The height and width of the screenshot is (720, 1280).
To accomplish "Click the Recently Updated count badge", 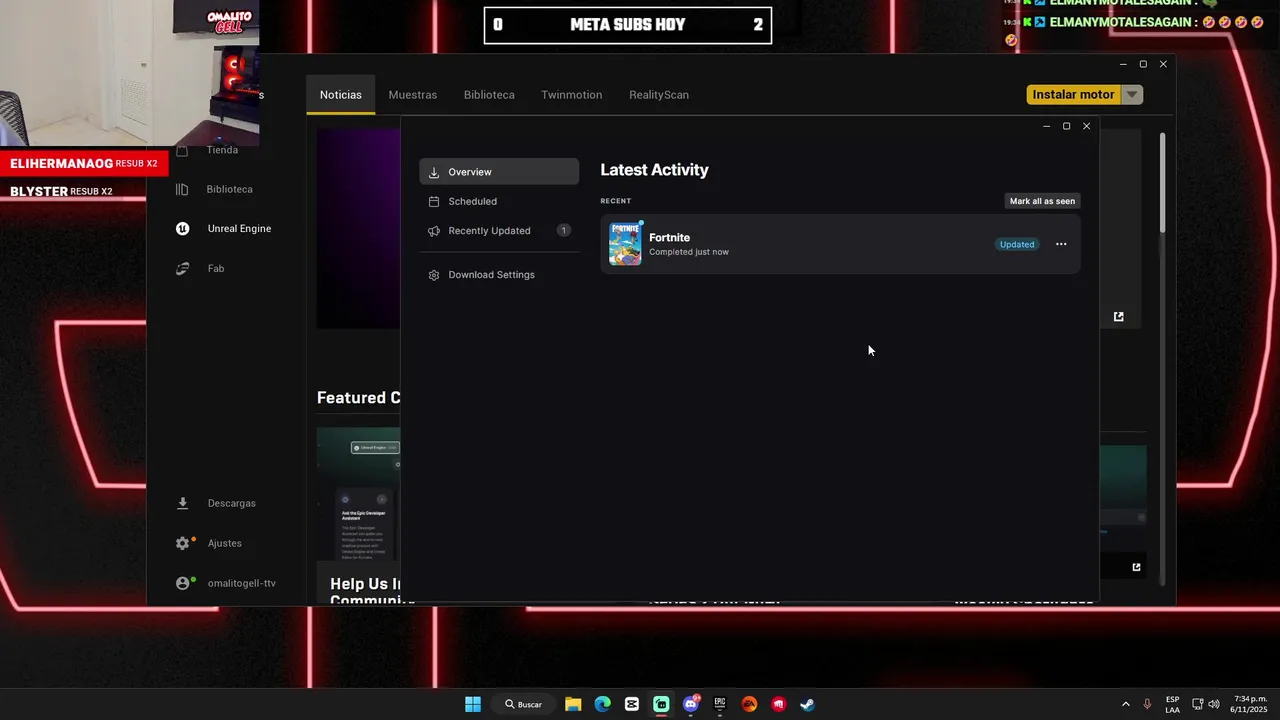I will pyautogui.click(x=564, y=231).
